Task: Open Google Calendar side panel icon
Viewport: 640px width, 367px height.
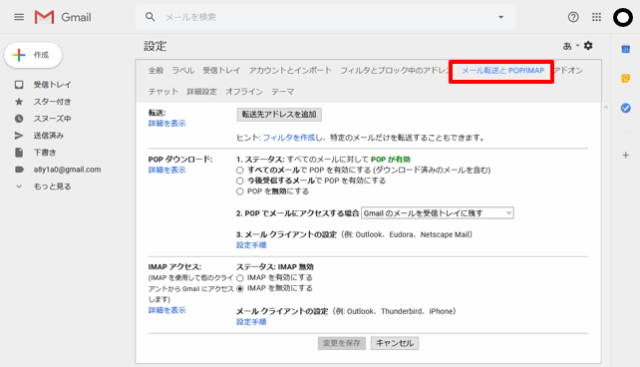Action: (625, 49)
